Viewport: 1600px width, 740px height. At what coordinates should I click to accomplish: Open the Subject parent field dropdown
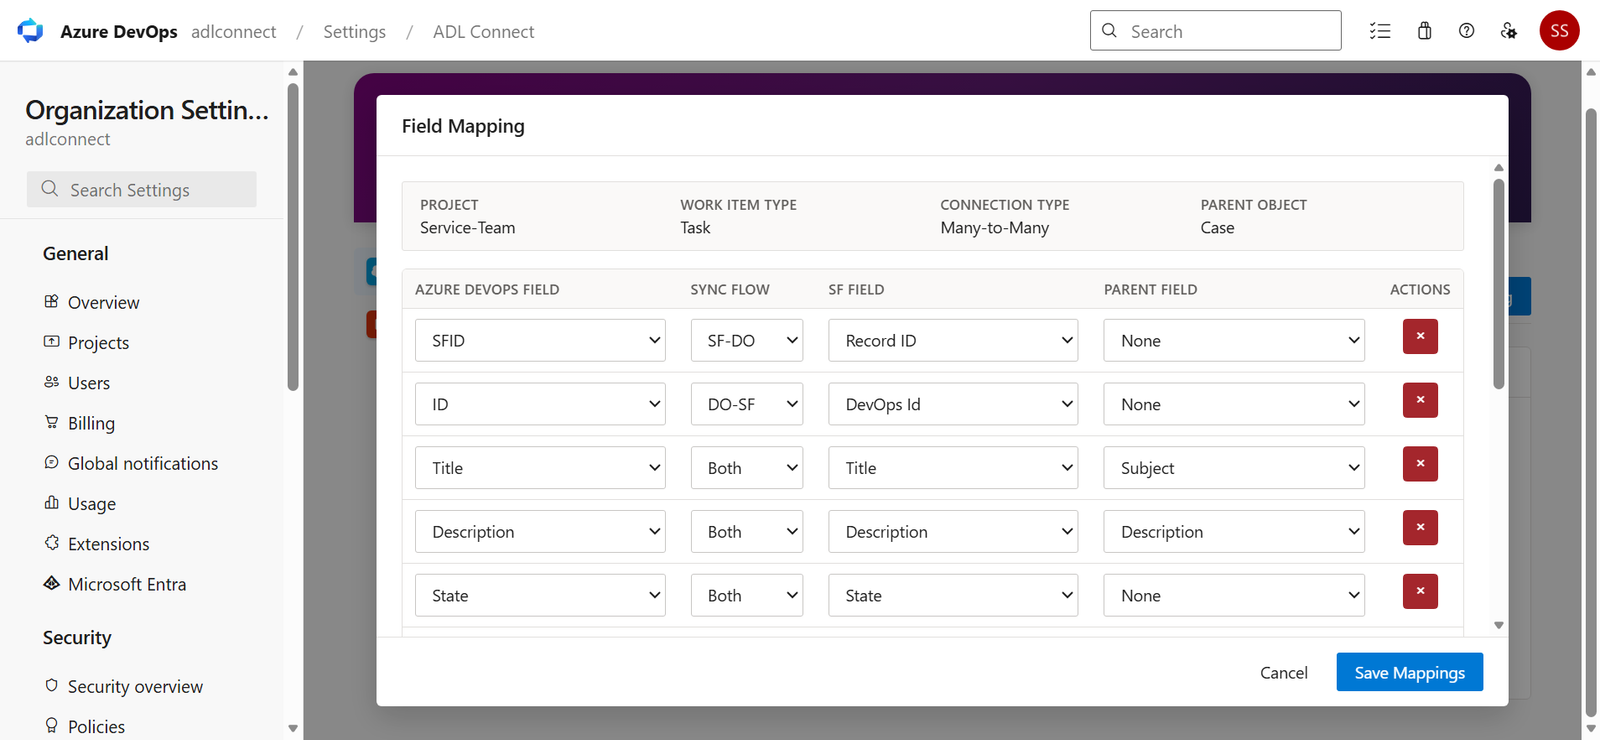click(x=1234, y=468)
